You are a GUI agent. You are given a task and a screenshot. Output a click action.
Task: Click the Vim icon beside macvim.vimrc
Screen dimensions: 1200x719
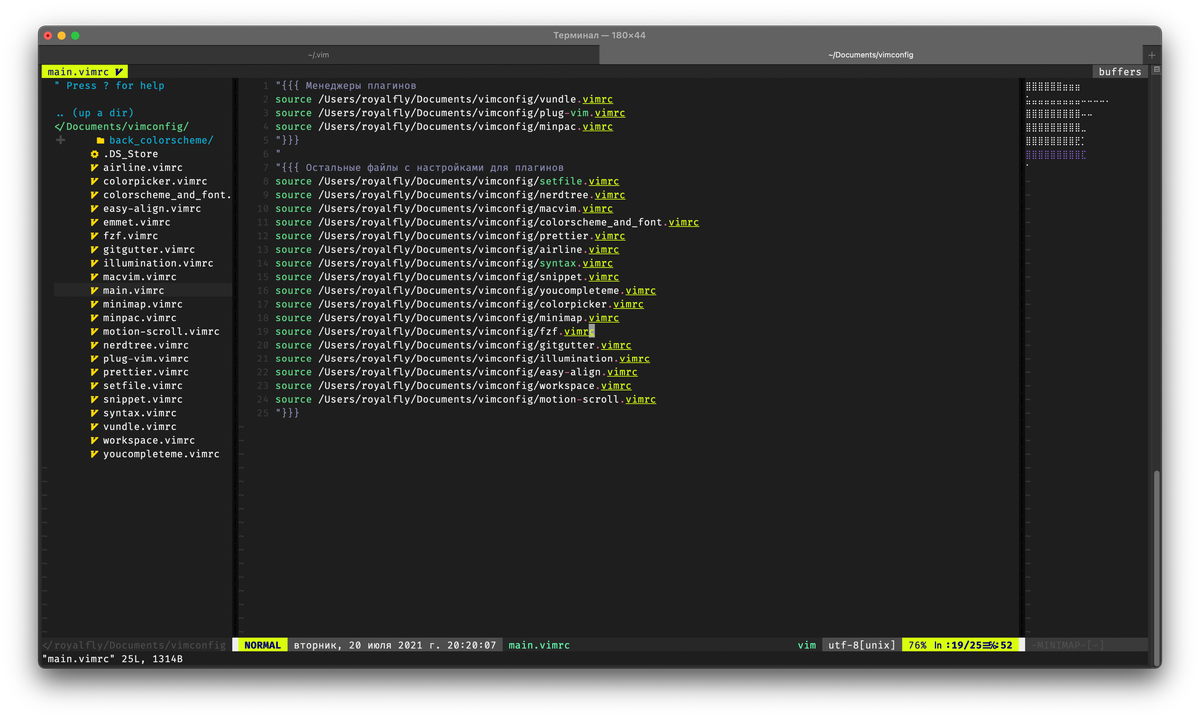click(x=94, y=277)
